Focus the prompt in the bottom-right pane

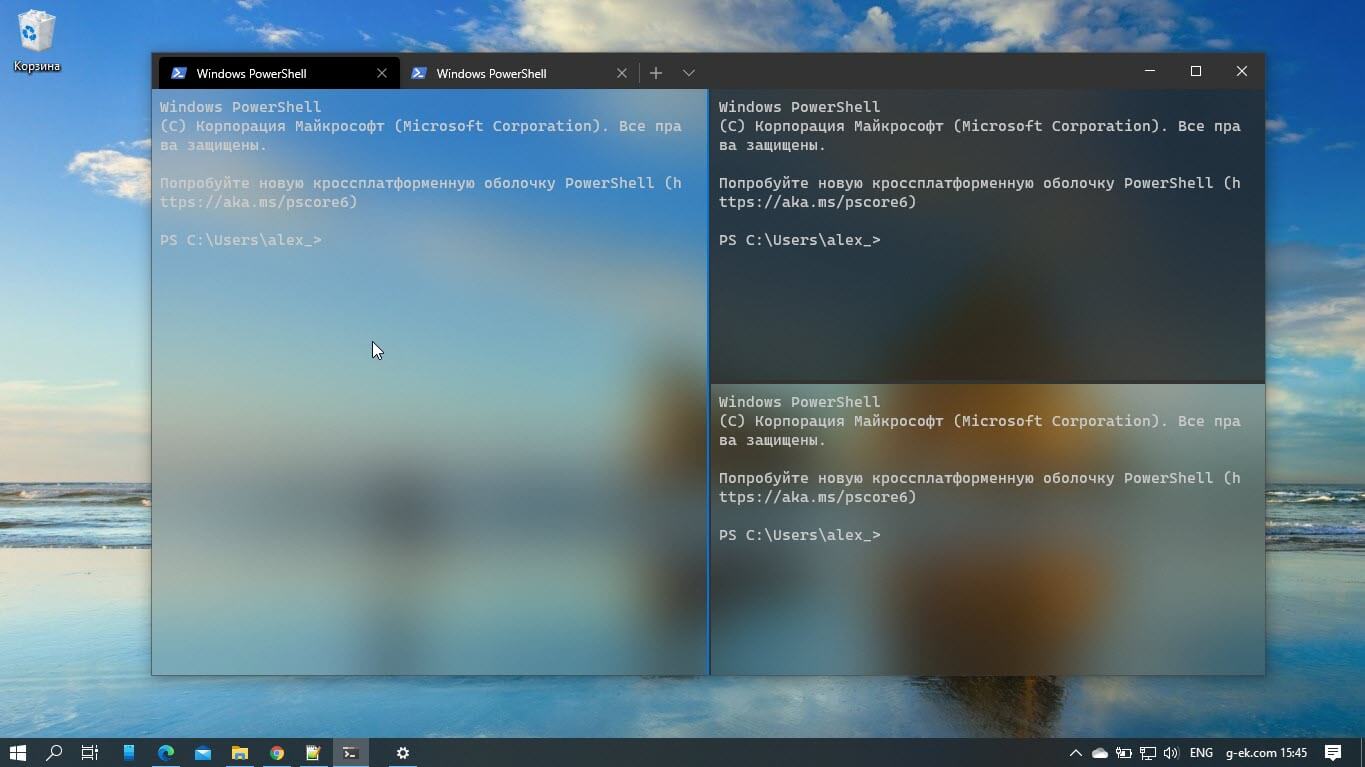tap(800, 535)
